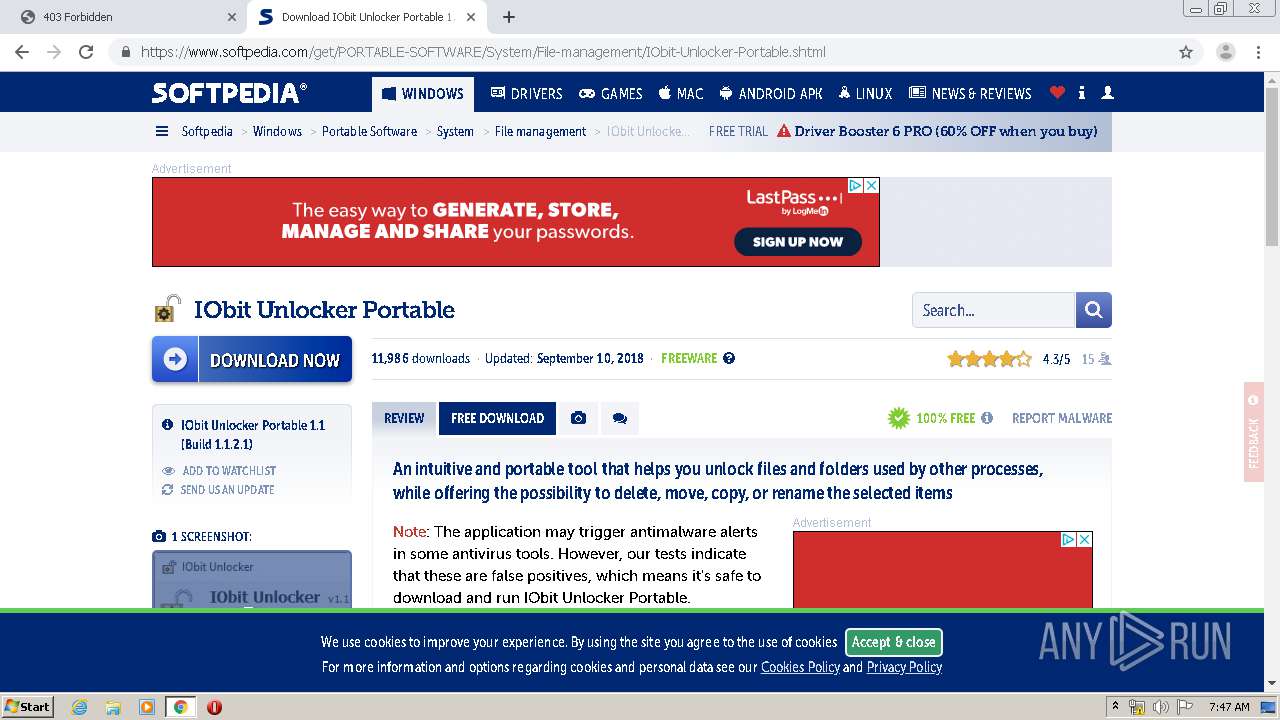Reload the page with refresh icon
Screen dimensions: 1280x720
tap(86, 52)
